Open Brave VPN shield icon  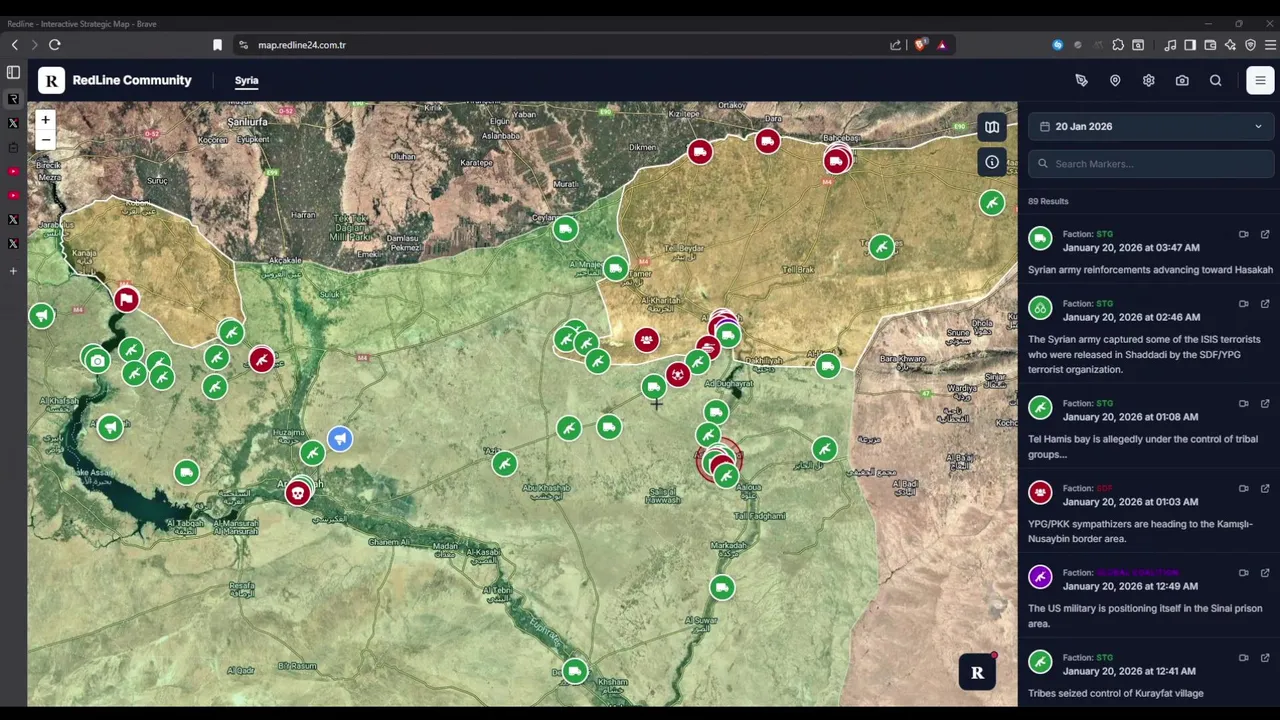[1250, 45]
